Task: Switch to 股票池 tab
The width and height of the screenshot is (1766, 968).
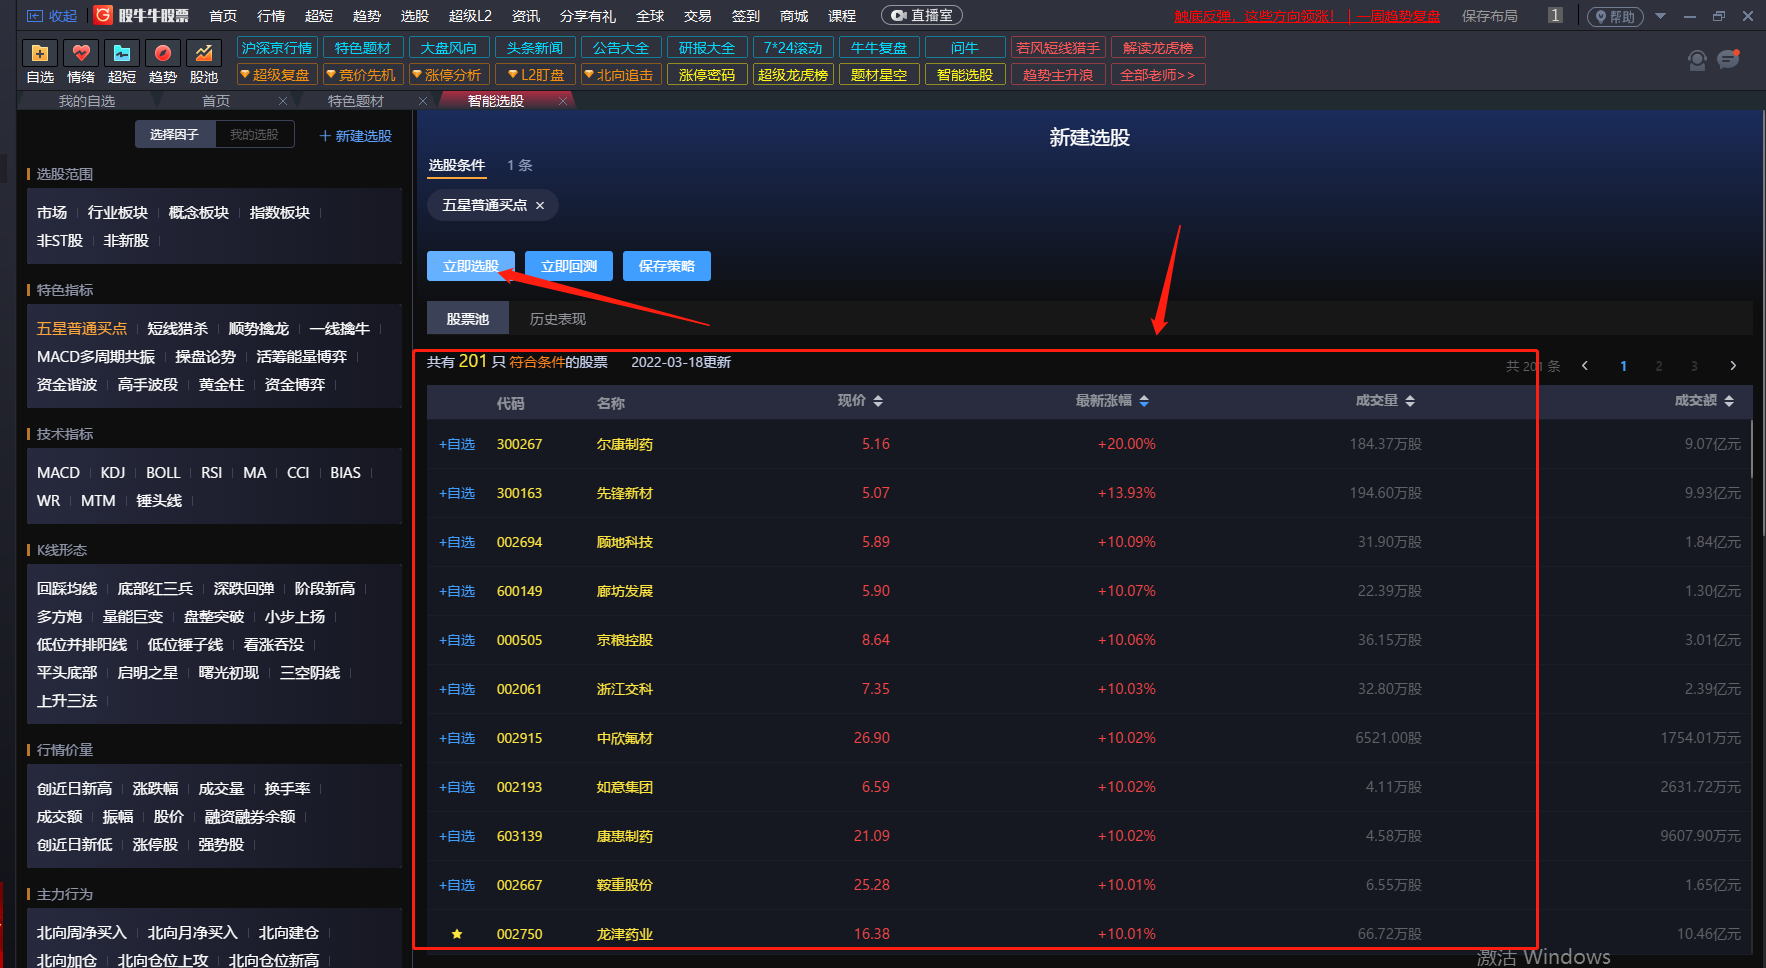Action: (468, 319)
